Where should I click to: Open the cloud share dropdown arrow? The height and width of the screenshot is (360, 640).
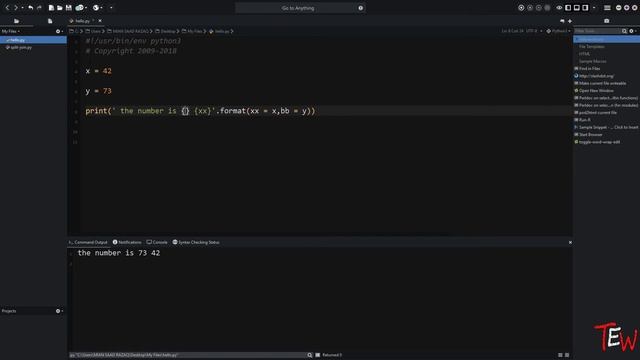86,8
